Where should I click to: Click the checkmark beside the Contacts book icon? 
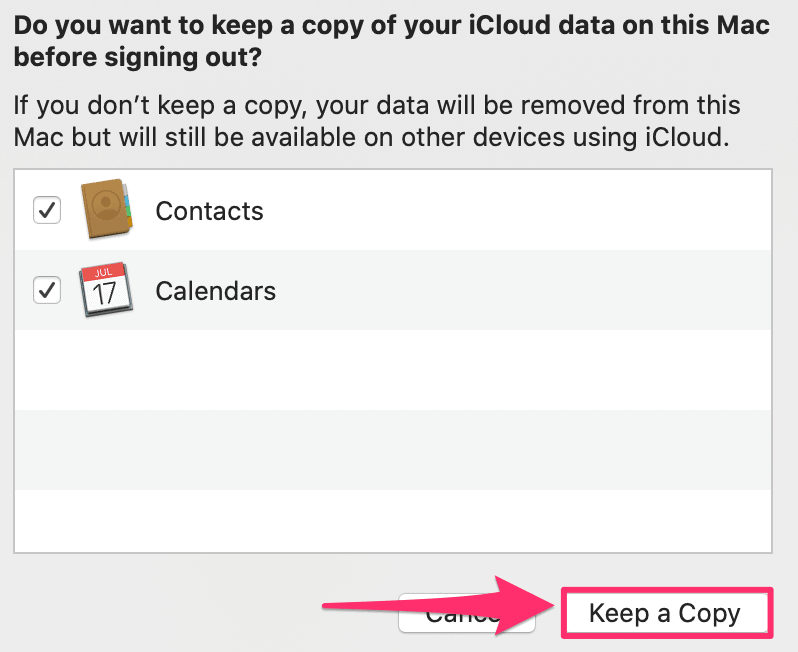point(47,210)
